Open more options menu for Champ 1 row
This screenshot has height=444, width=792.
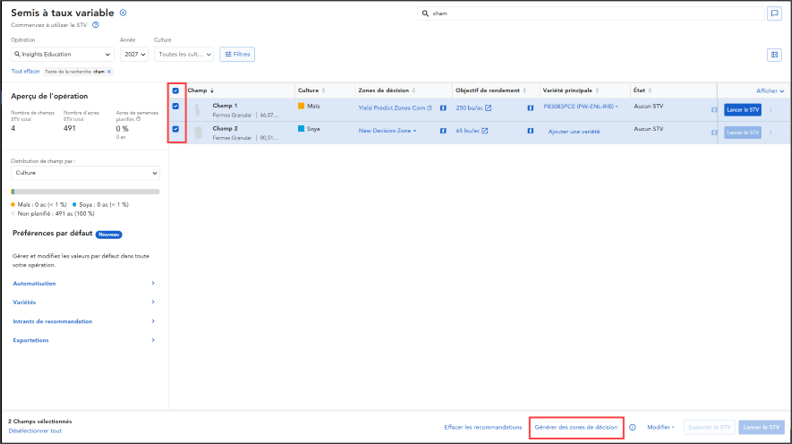tap(771, 110)
